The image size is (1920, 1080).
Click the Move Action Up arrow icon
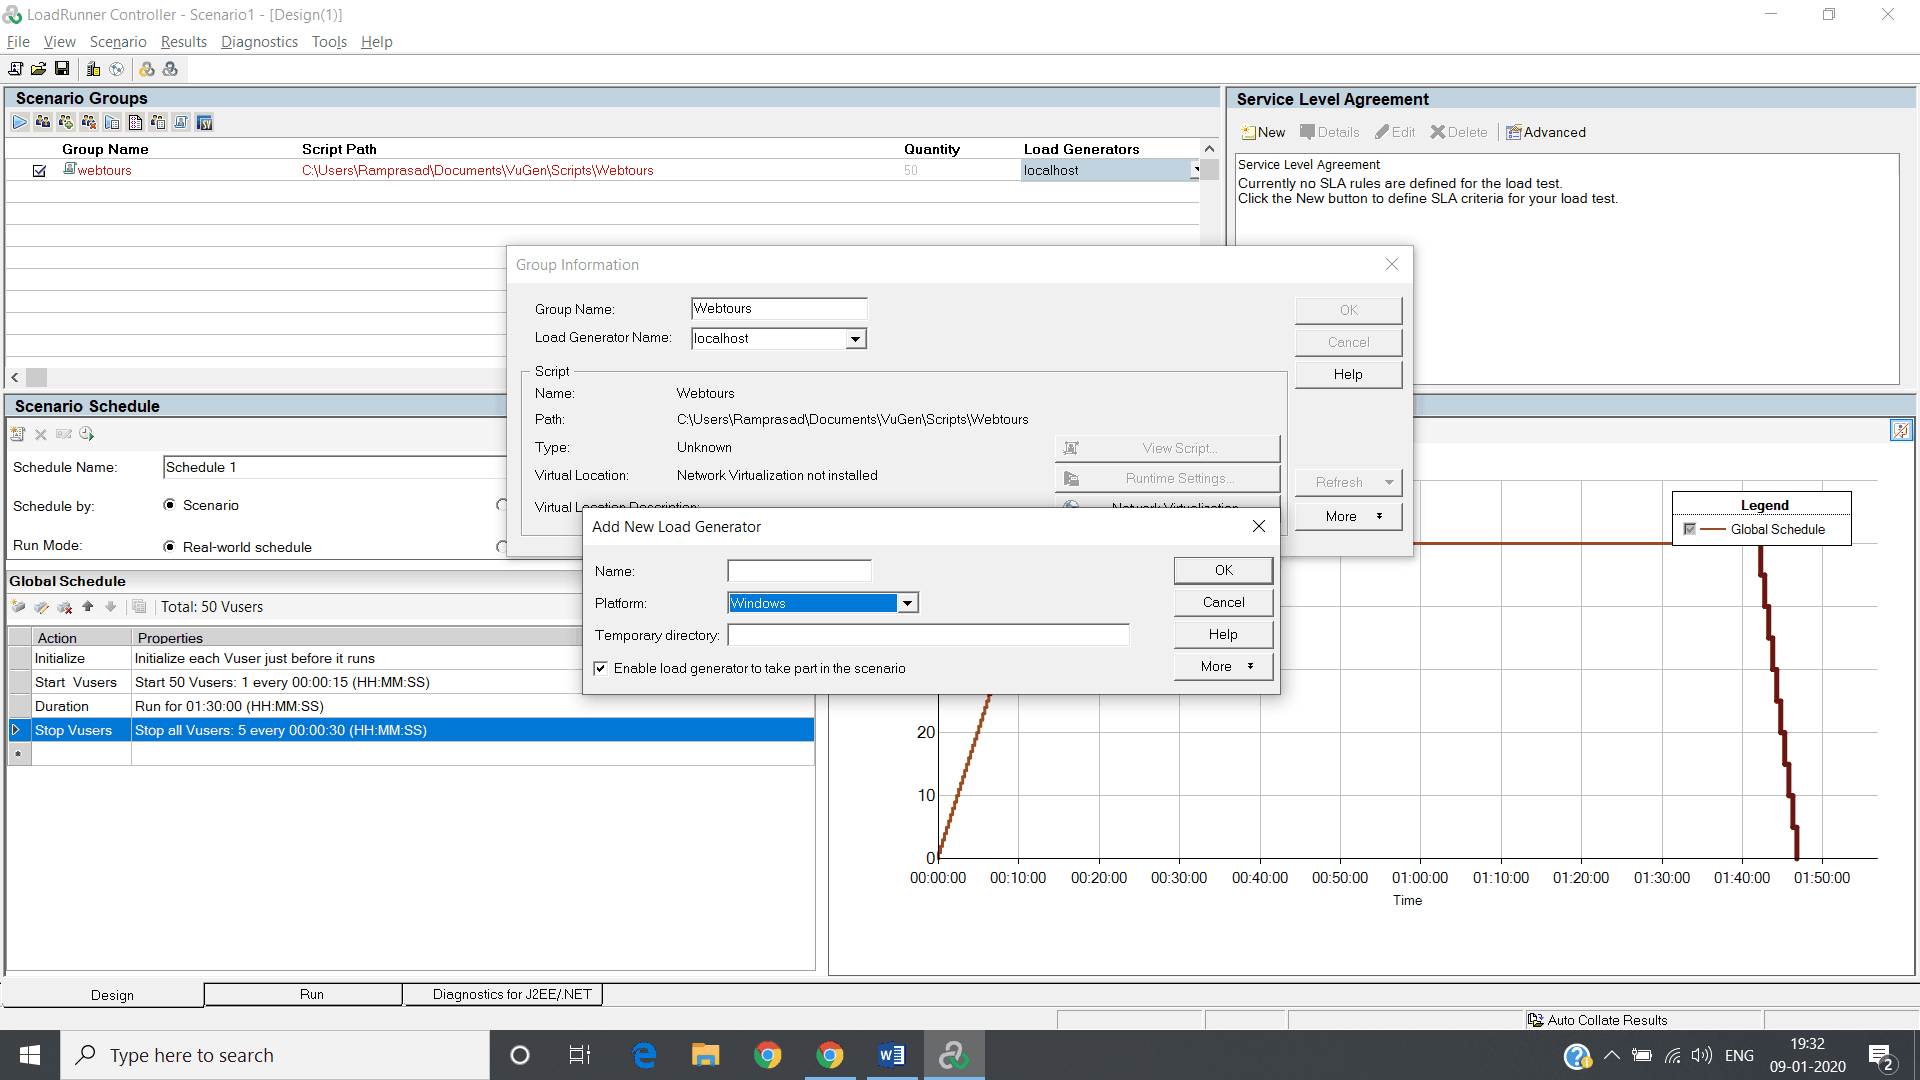point(88,607)
